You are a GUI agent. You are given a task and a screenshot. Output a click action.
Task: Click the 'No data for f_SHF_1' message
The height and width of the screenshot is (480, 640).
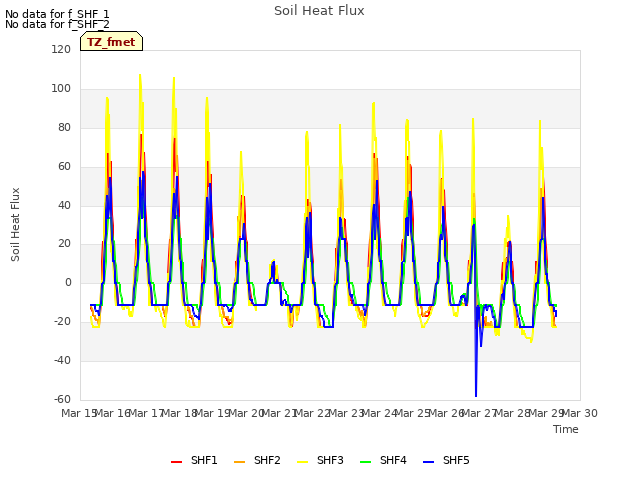coord(57,14)
